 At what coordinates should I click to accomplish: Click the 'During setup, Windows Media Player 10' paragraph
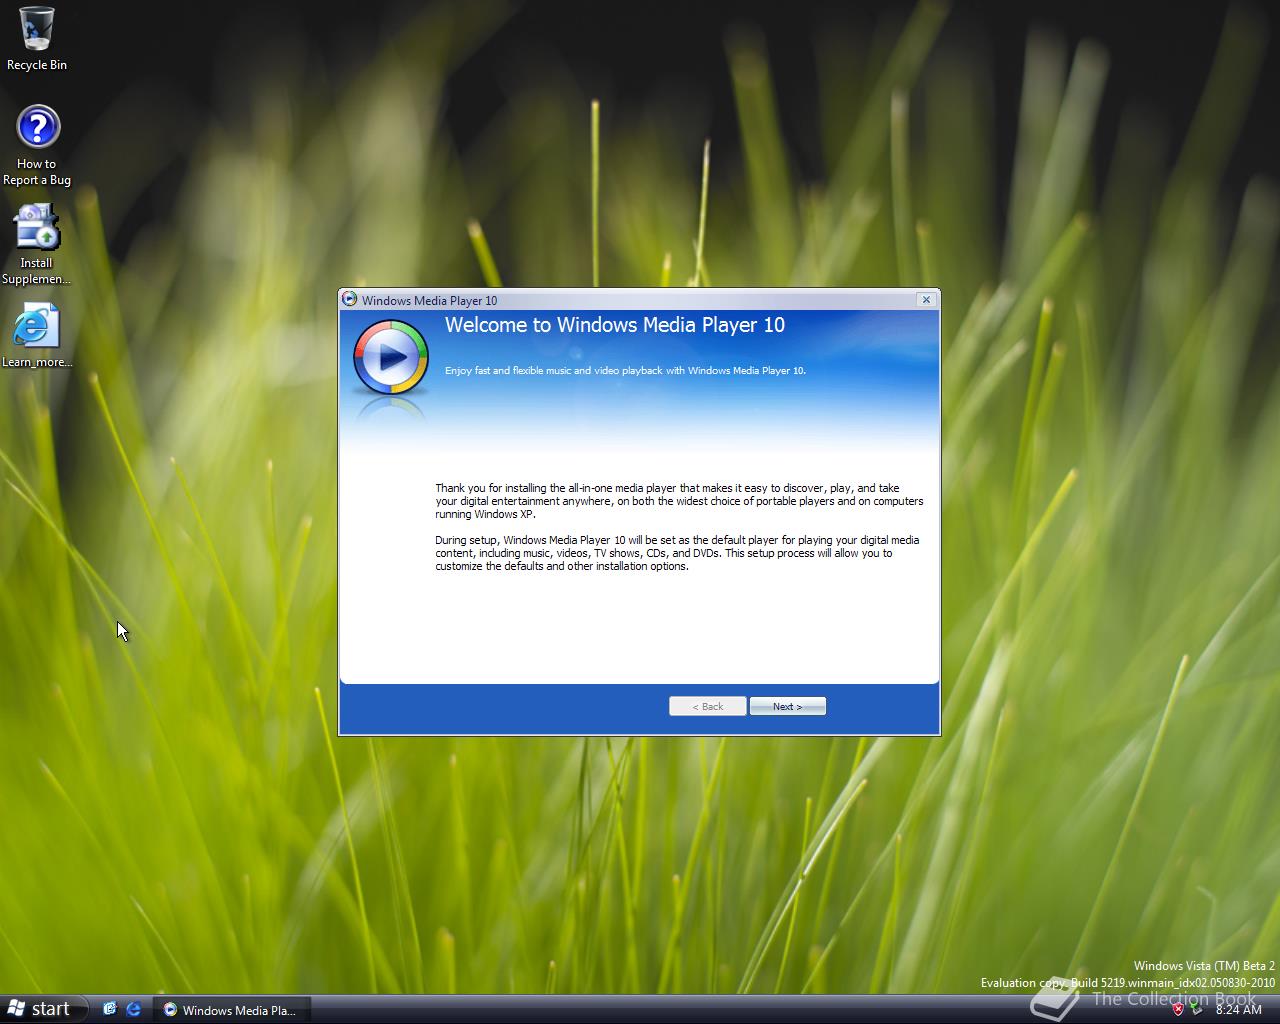677,553
